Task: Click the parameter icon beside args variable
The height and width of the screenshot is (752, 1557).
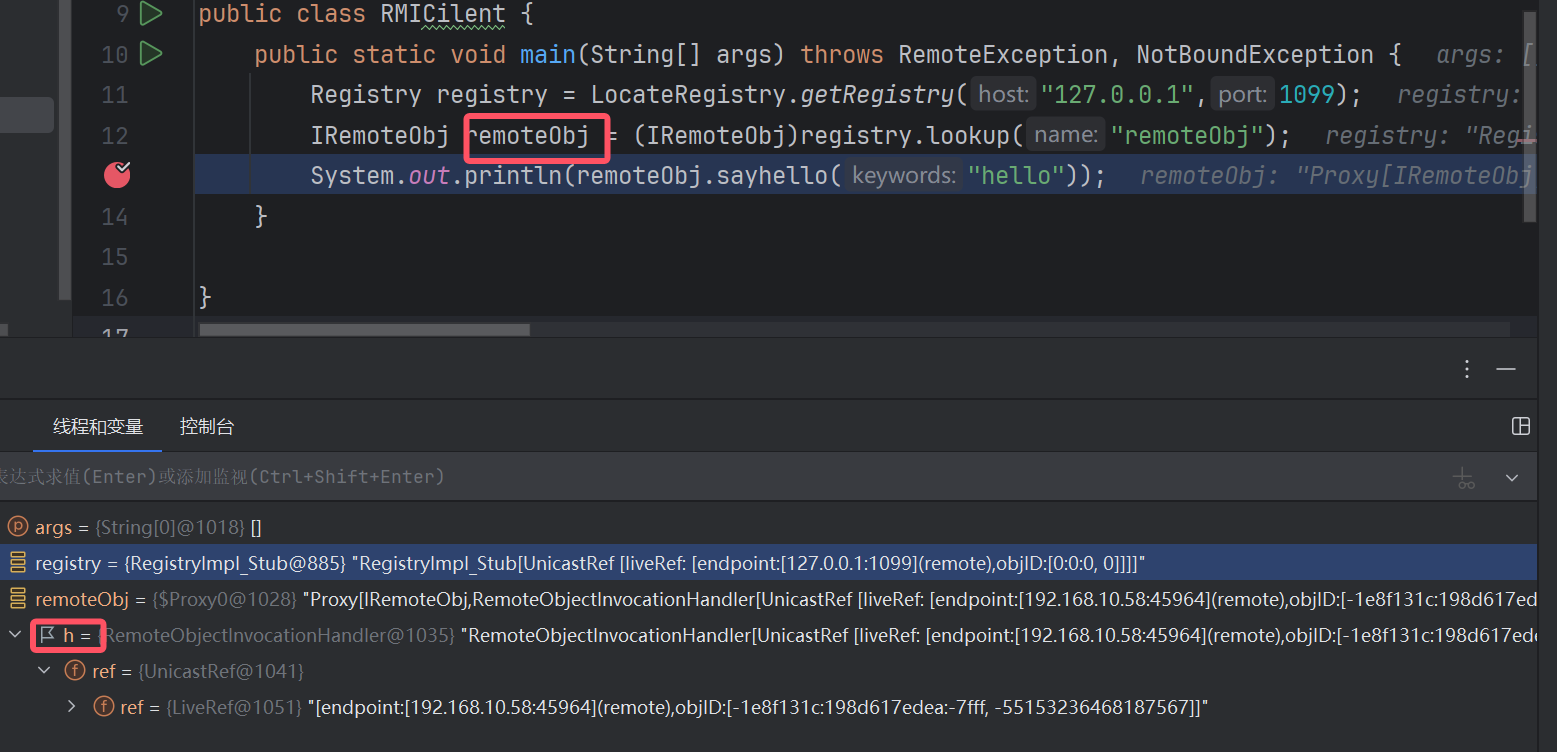Action: pyautogui.click(x=17, y=527)
